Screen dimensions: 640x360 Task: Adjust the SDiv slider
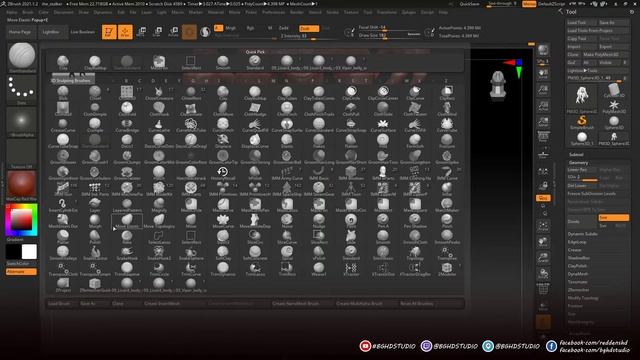(x=583, y=178)
